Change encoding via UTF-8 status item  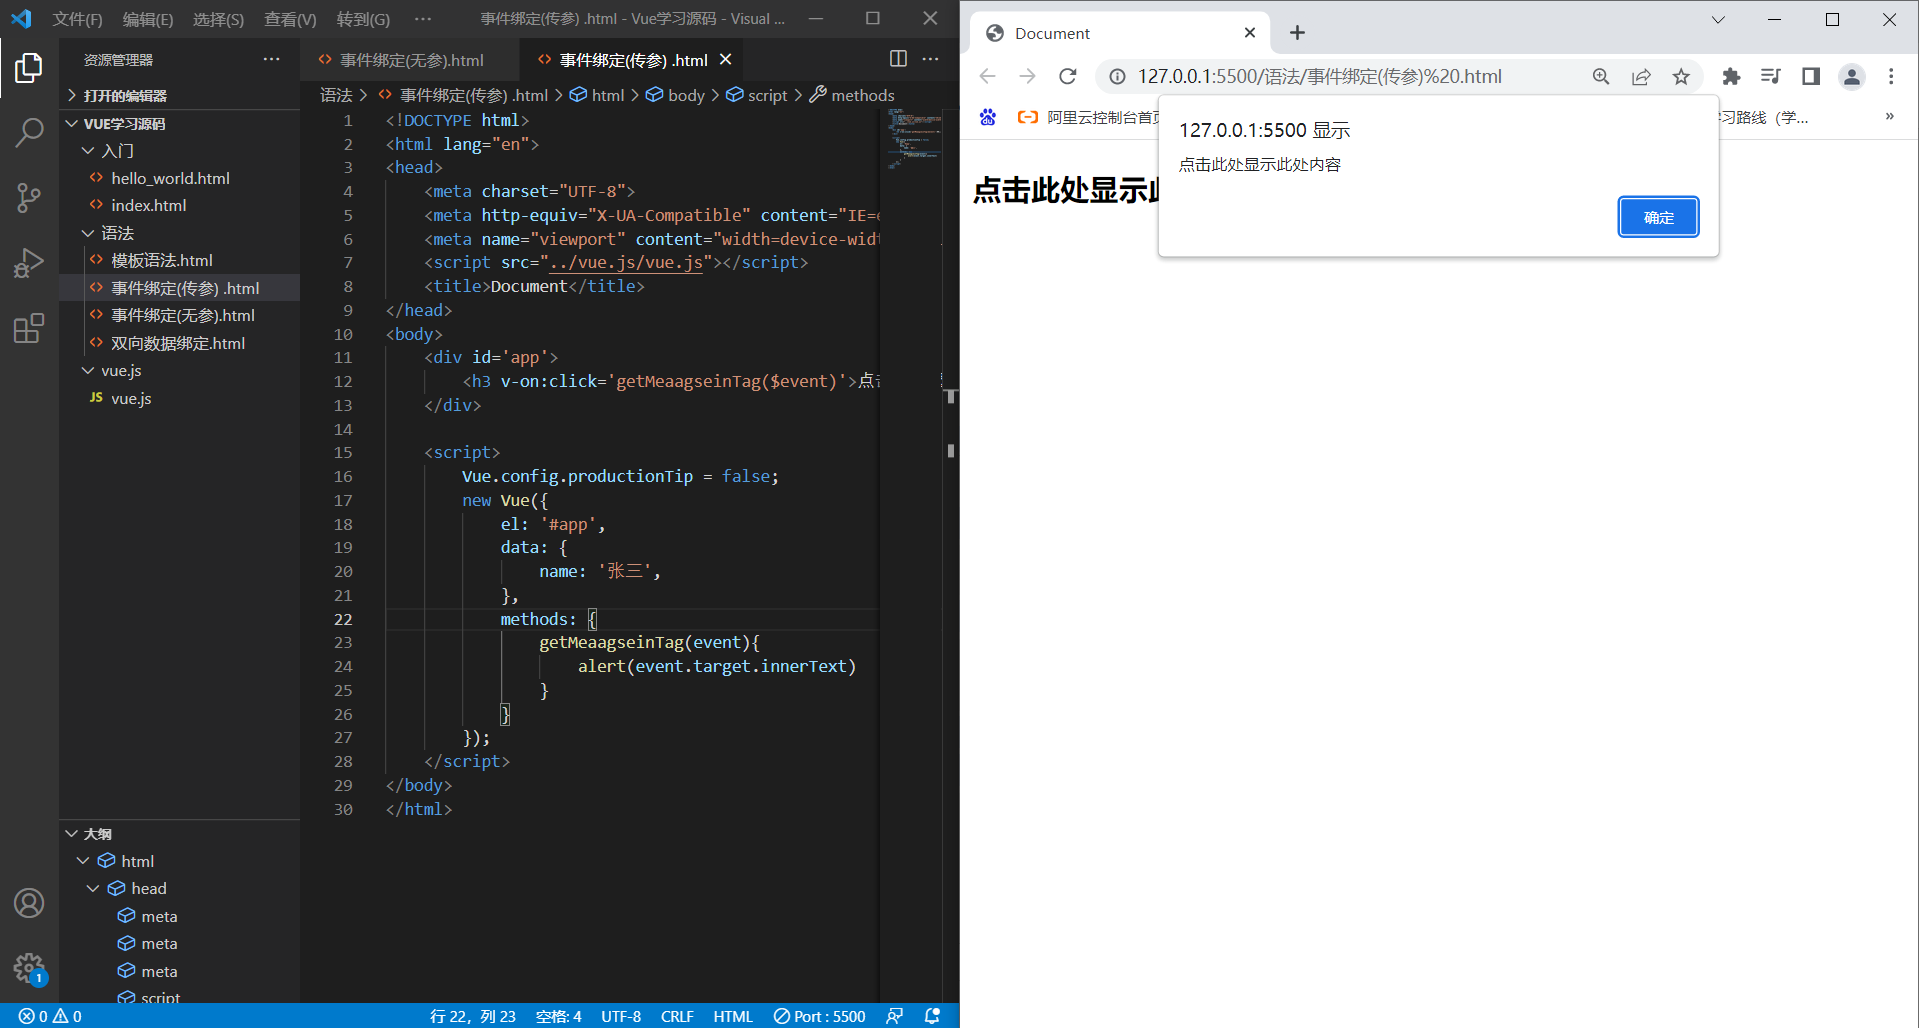tap(621, 1016)
